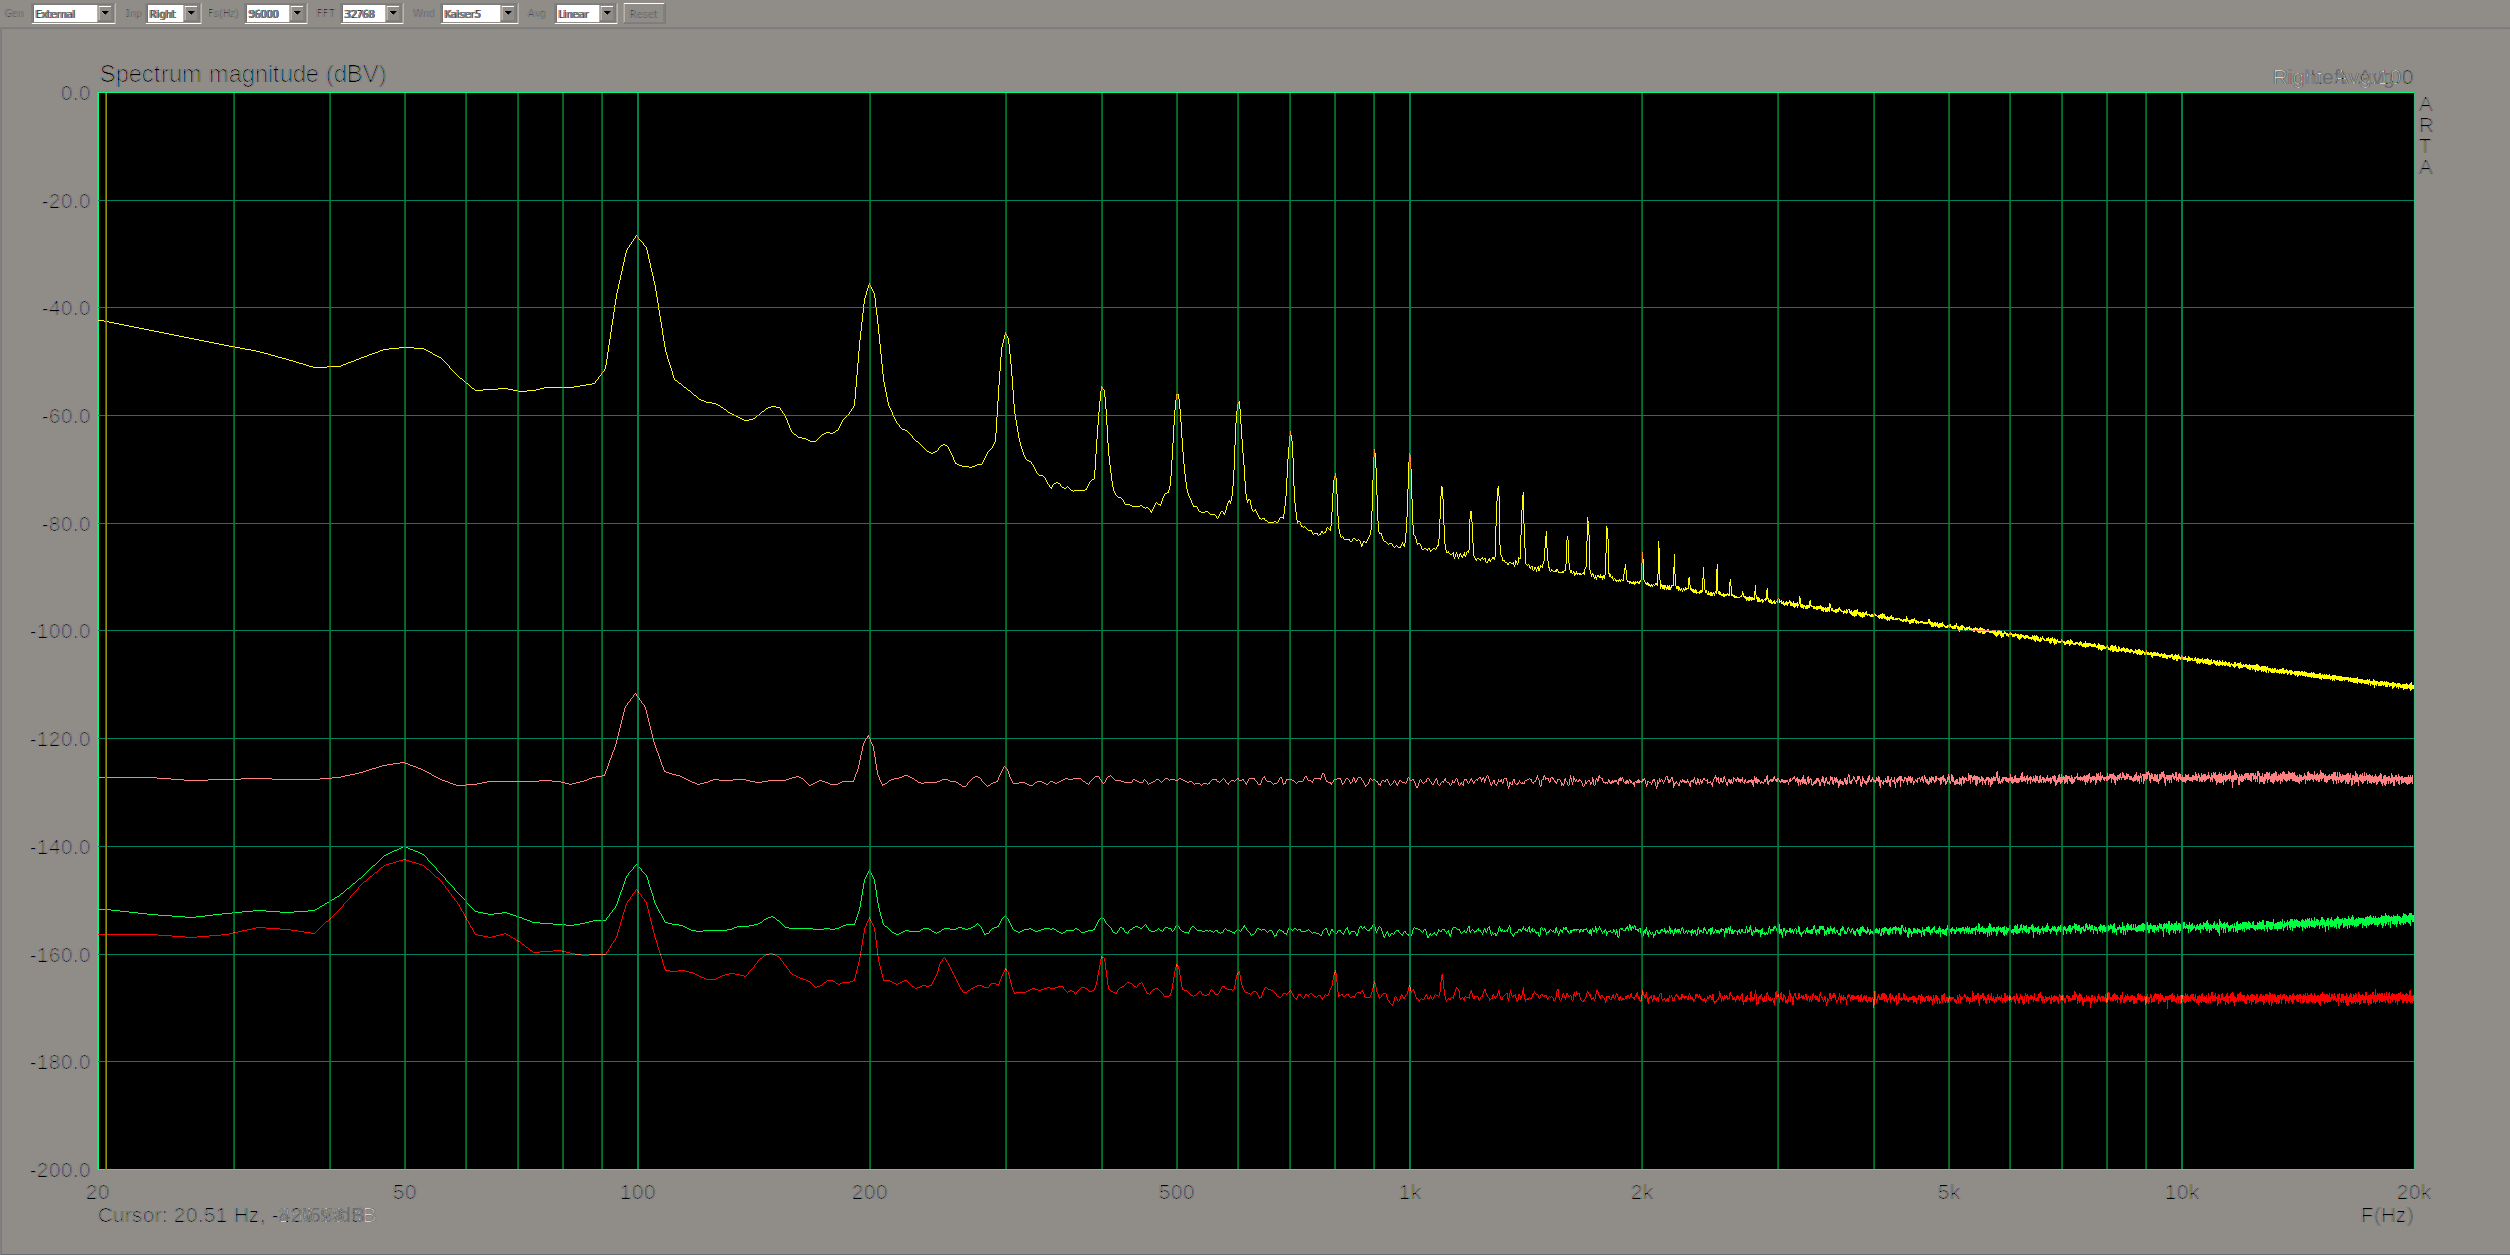Click the 50 frequency axis label

point(404,1192)
